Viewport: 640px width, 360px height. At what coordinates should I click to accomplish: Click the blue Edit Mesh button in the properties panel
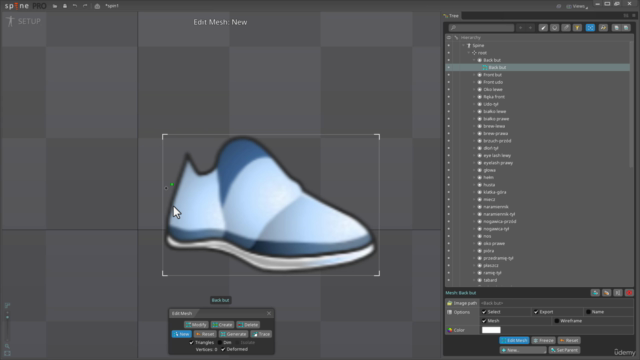coord(514,340)
